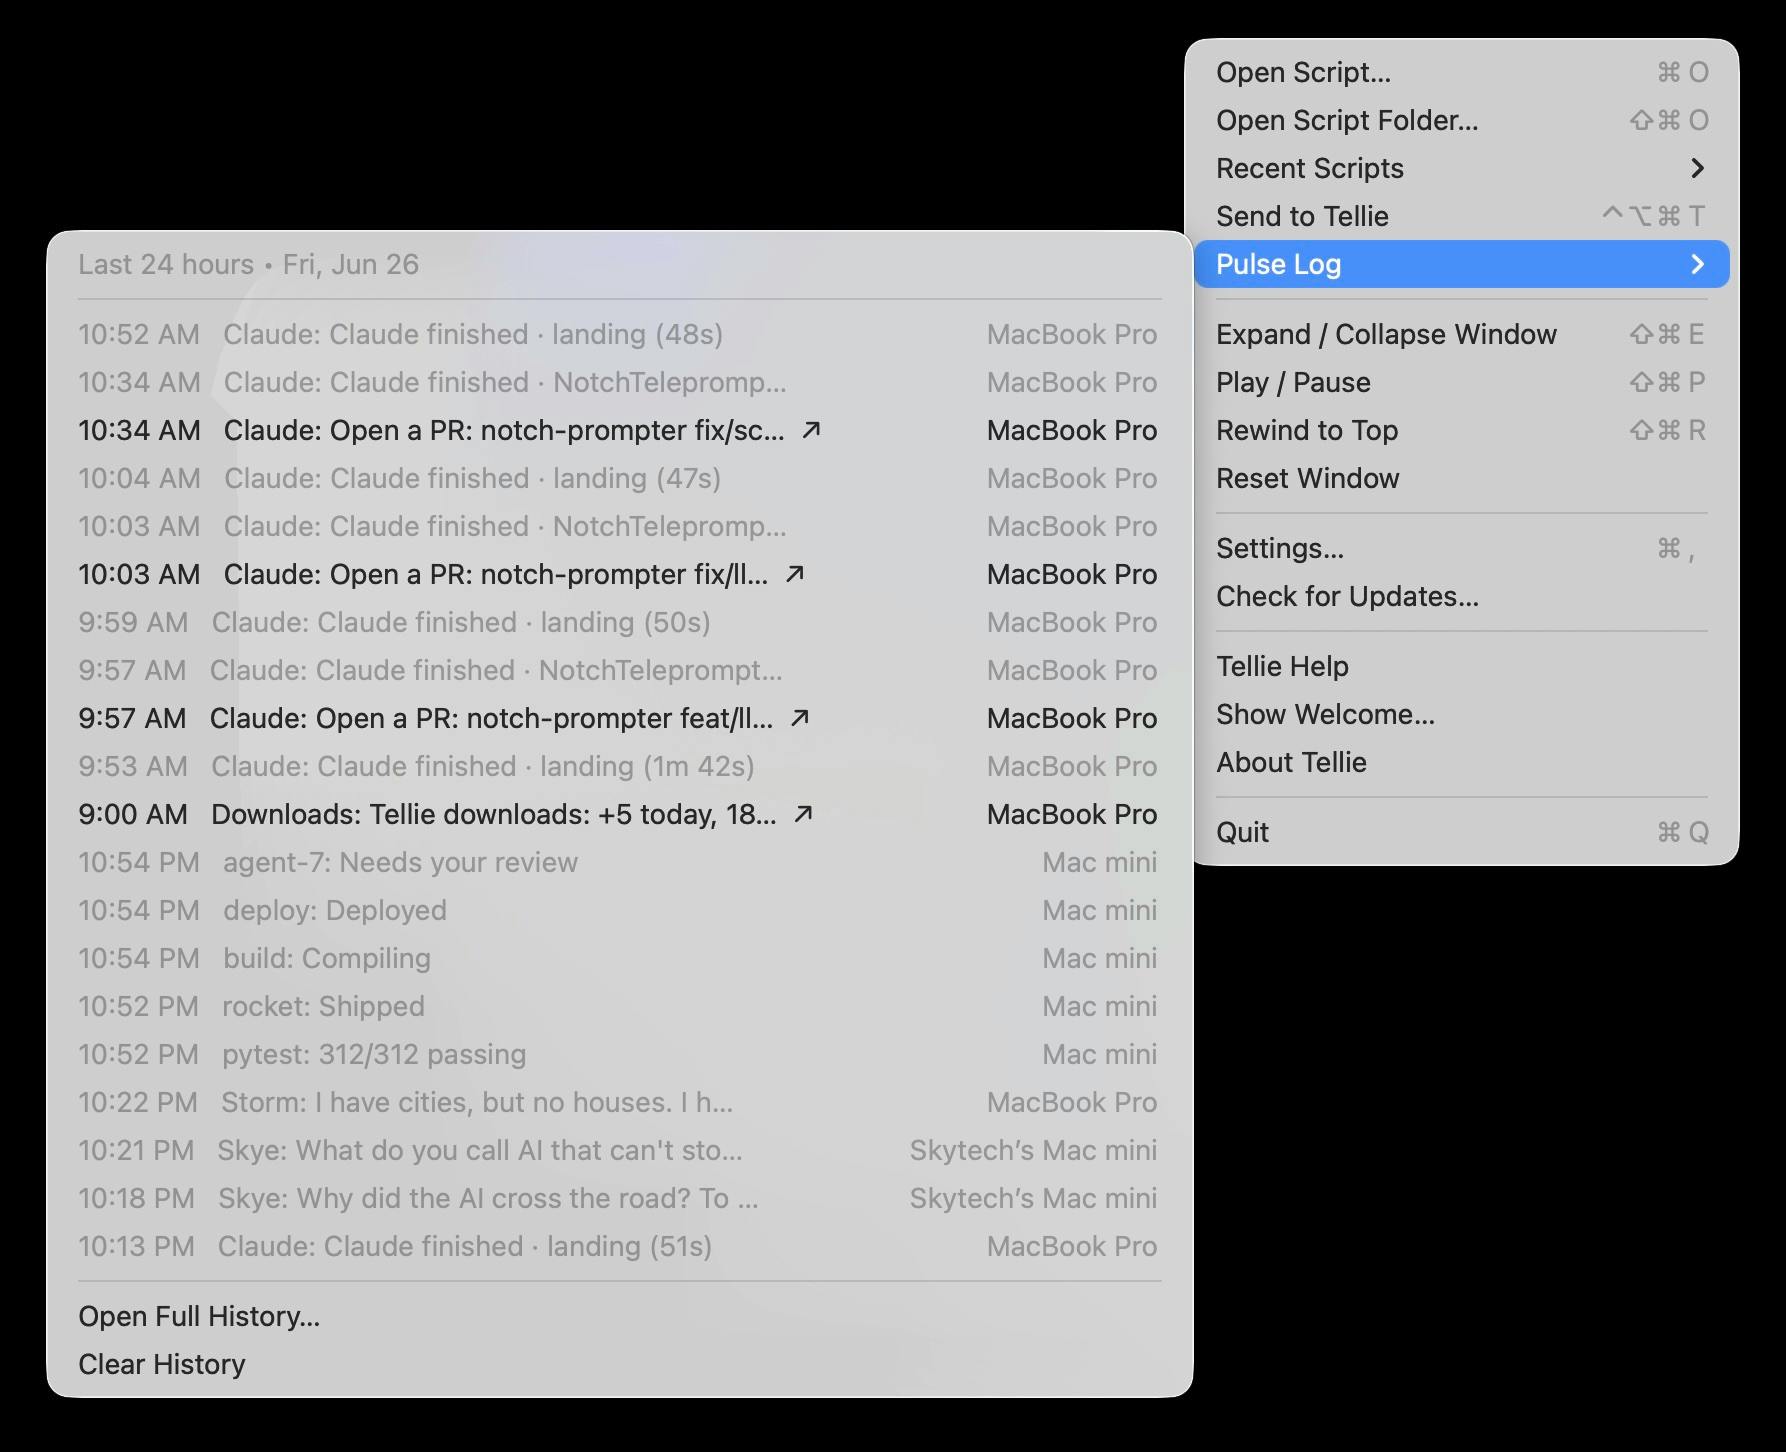Open 10:34 AM 'Open a PR: notch-prompter fix/sc…' entry
Viewport: 1786px width, 1452px height.
point(620,430)
